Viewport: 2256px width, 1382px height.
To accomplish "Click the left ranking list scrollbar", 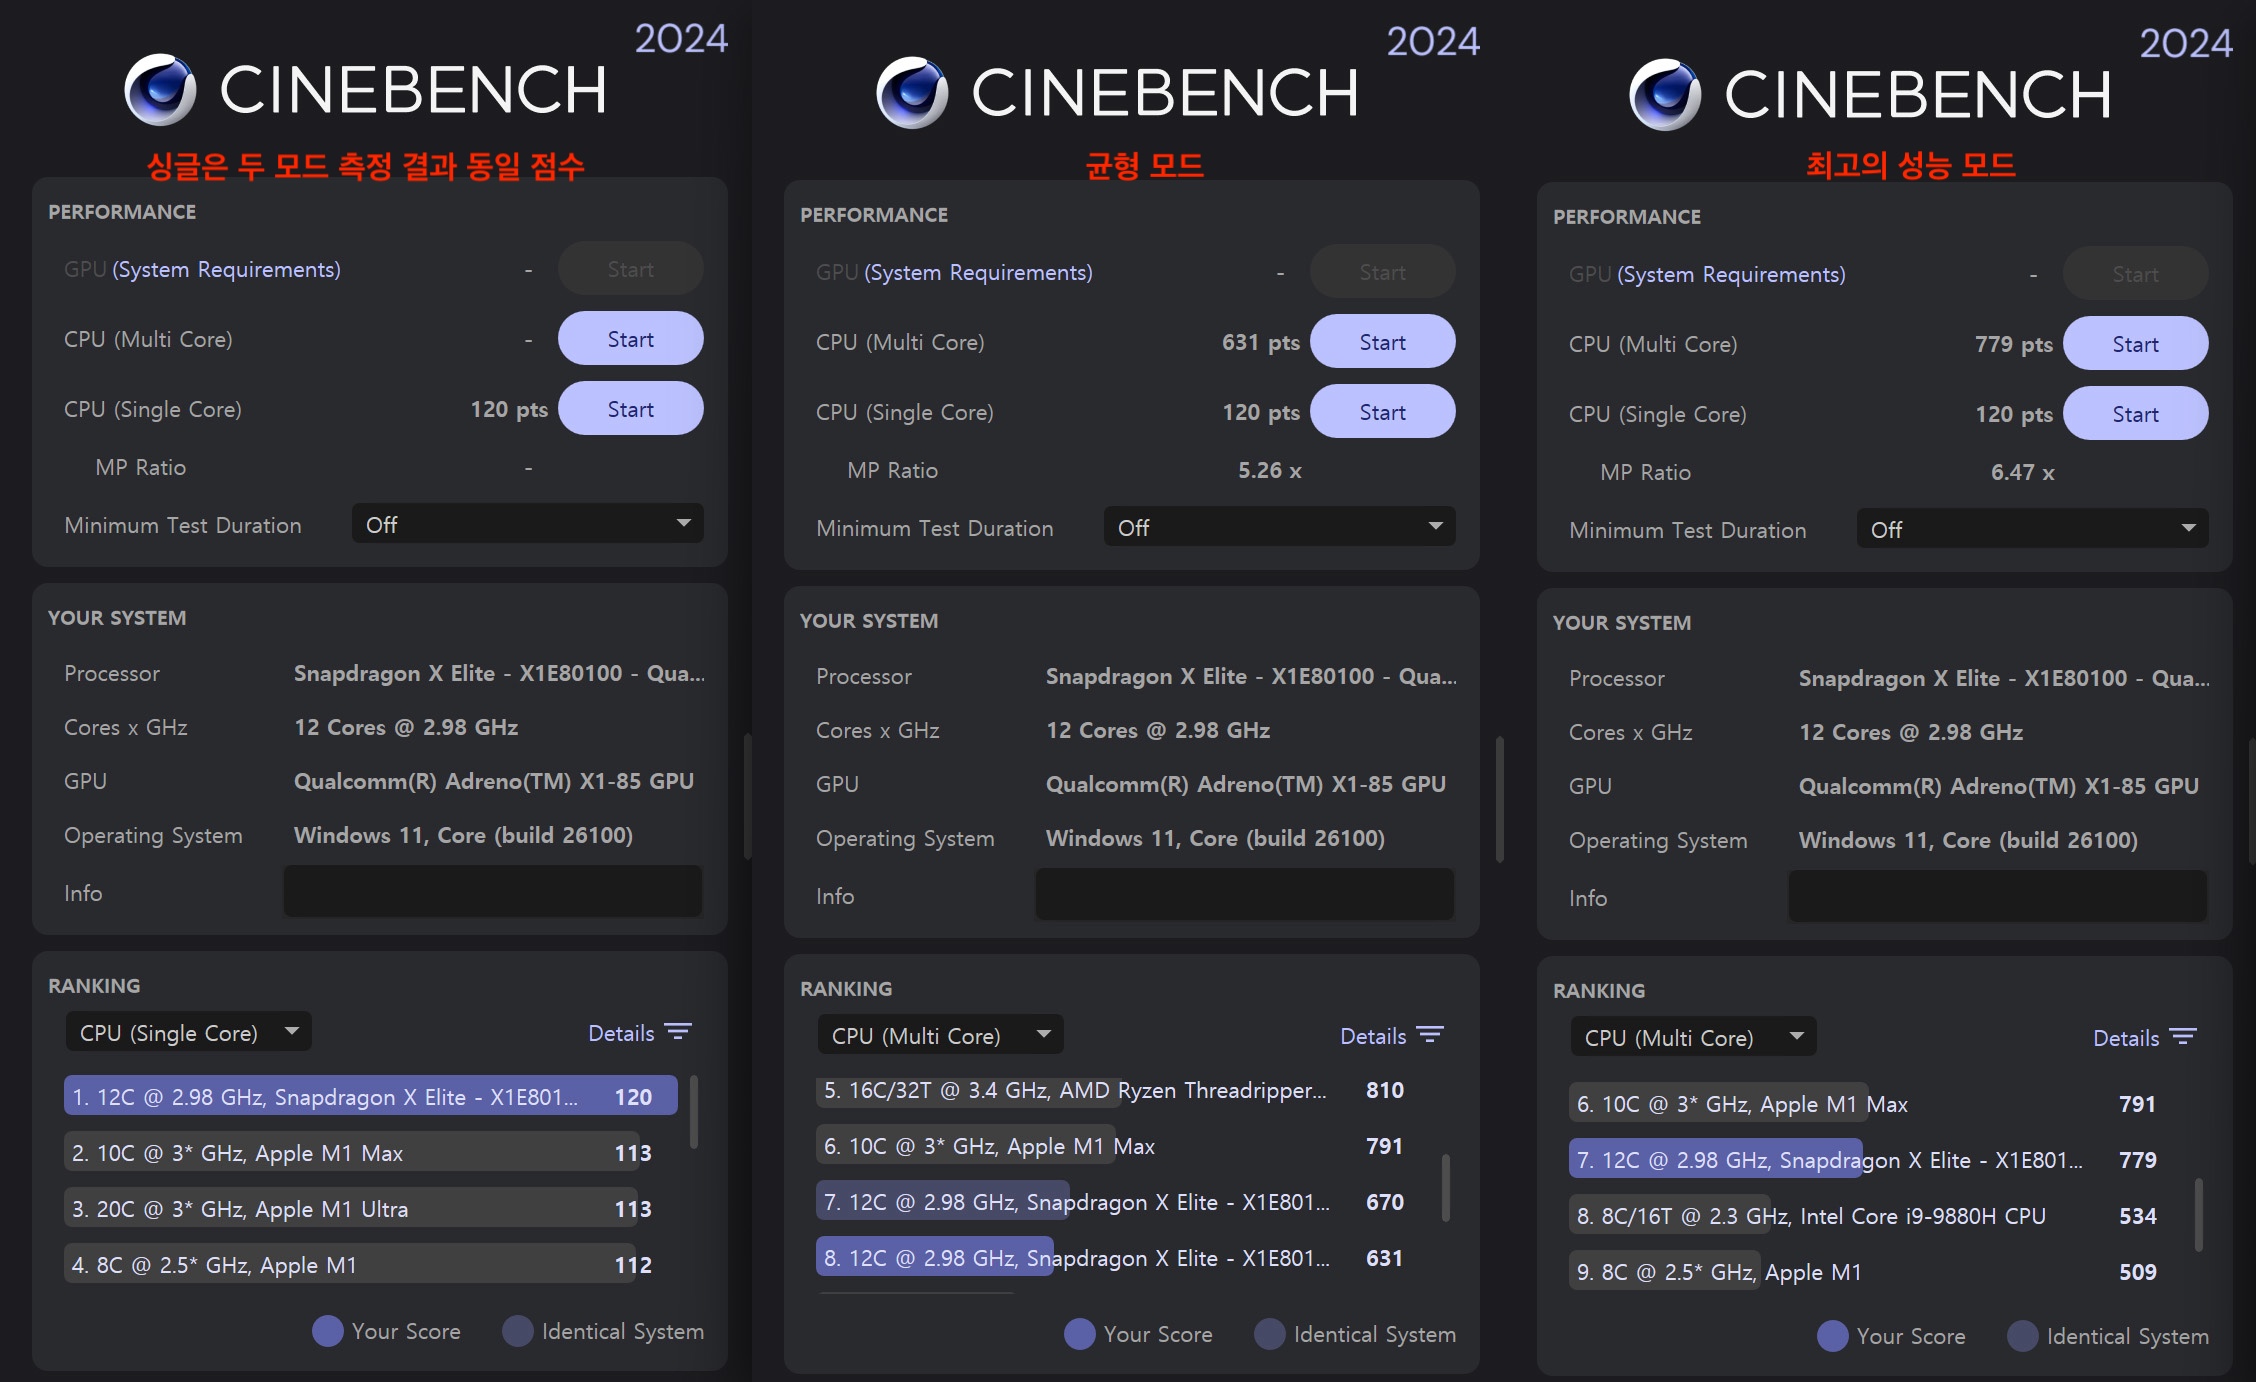I will pos(694,1112).
